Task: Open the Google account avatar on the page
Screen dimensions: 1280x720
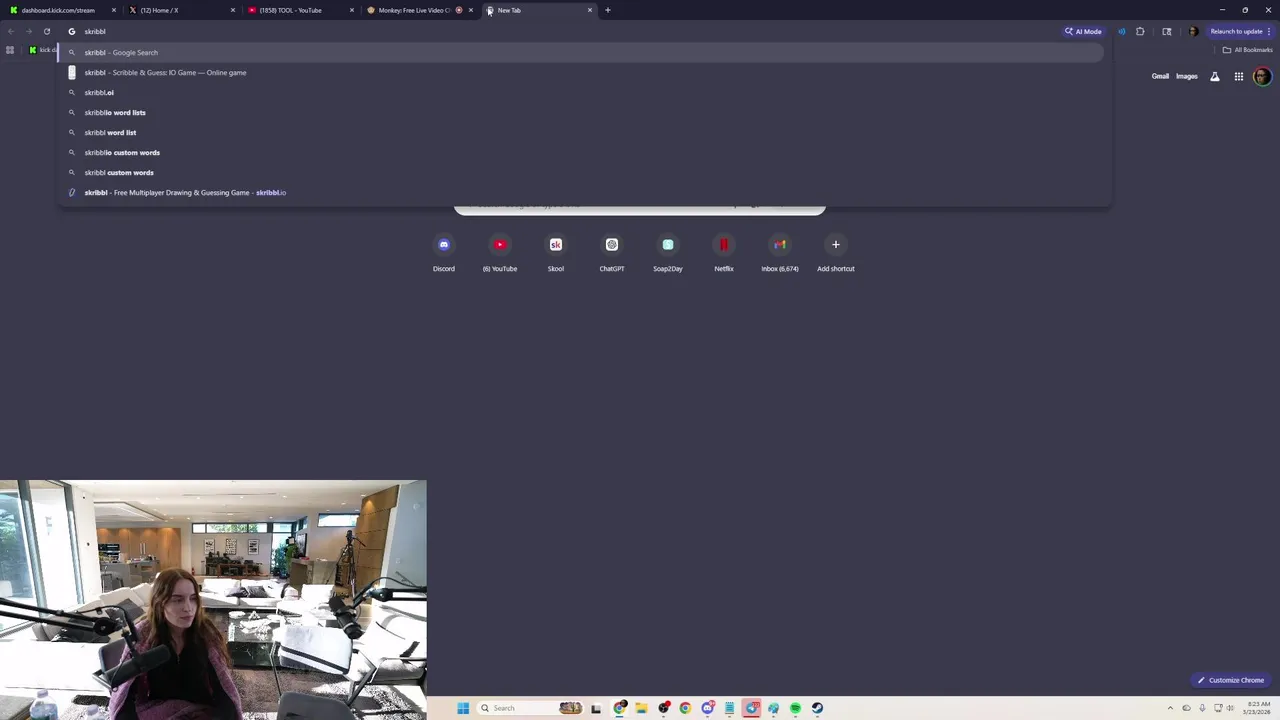Action: click(x=1262, y=76)
